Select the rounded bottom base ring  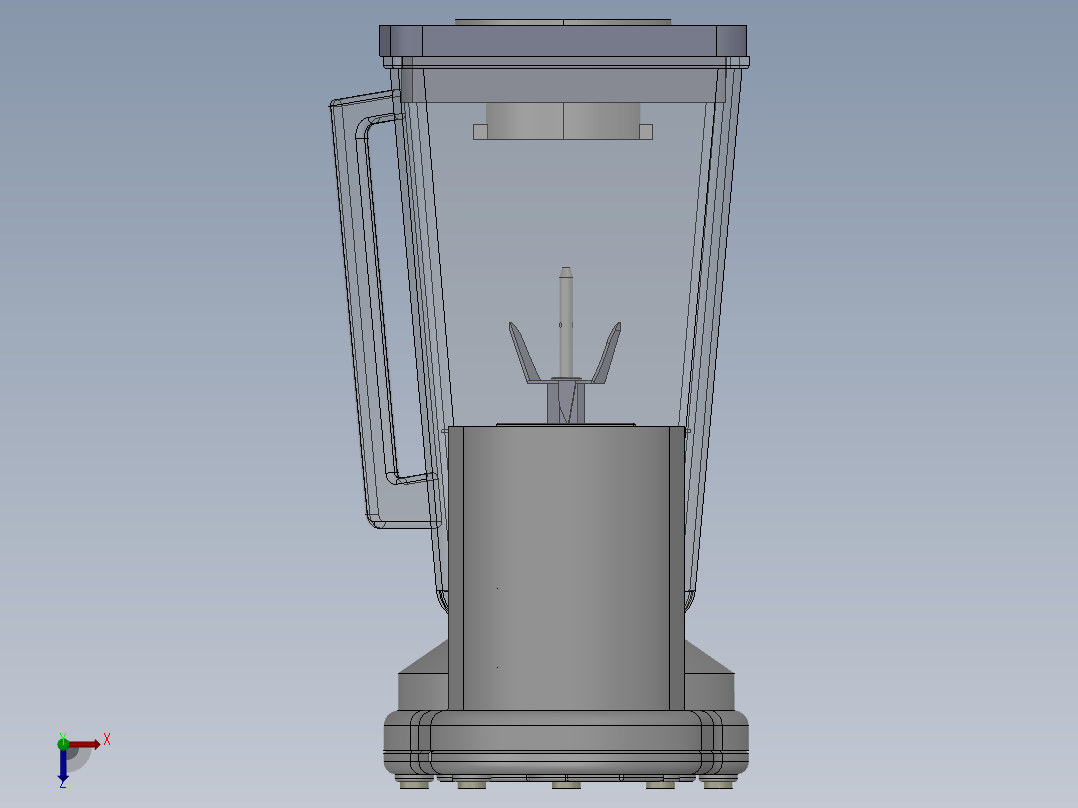(x=566, y=744)
